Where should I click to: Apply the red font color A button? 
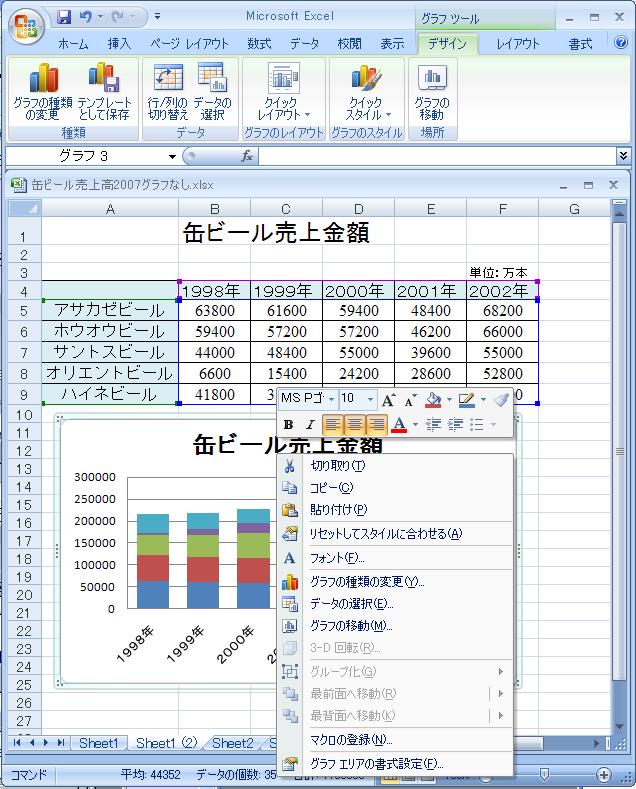tap(400, 425)
